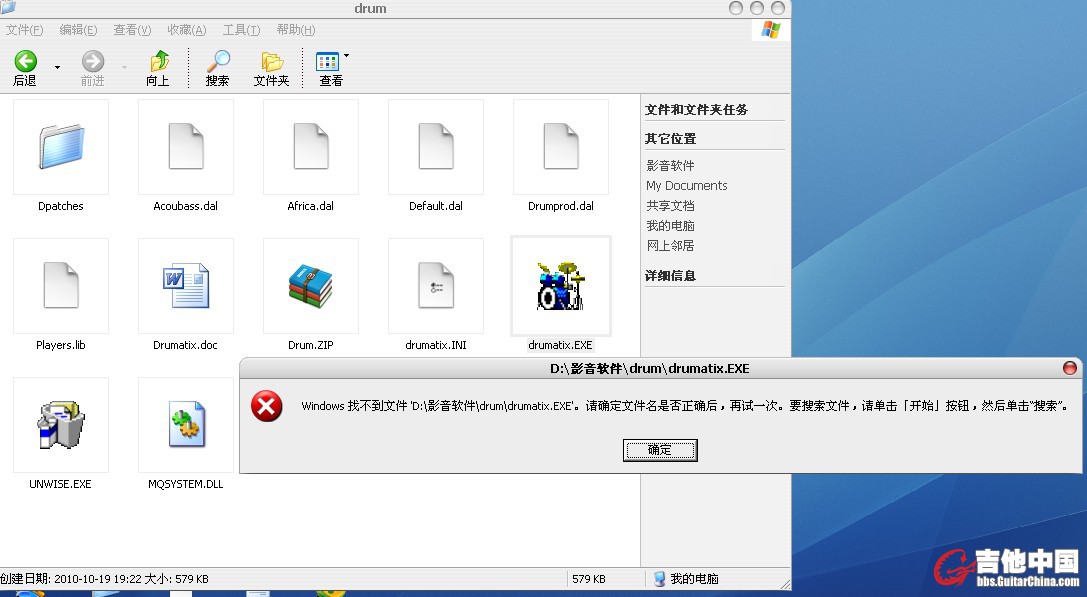Click the Views (查看) toolbar icon

(327, 62)
